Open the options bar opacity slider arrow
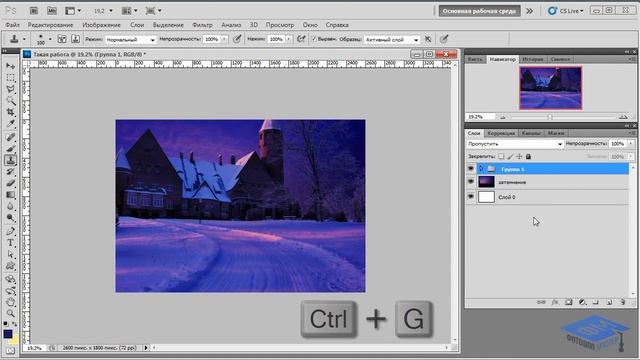 (224, 39)
